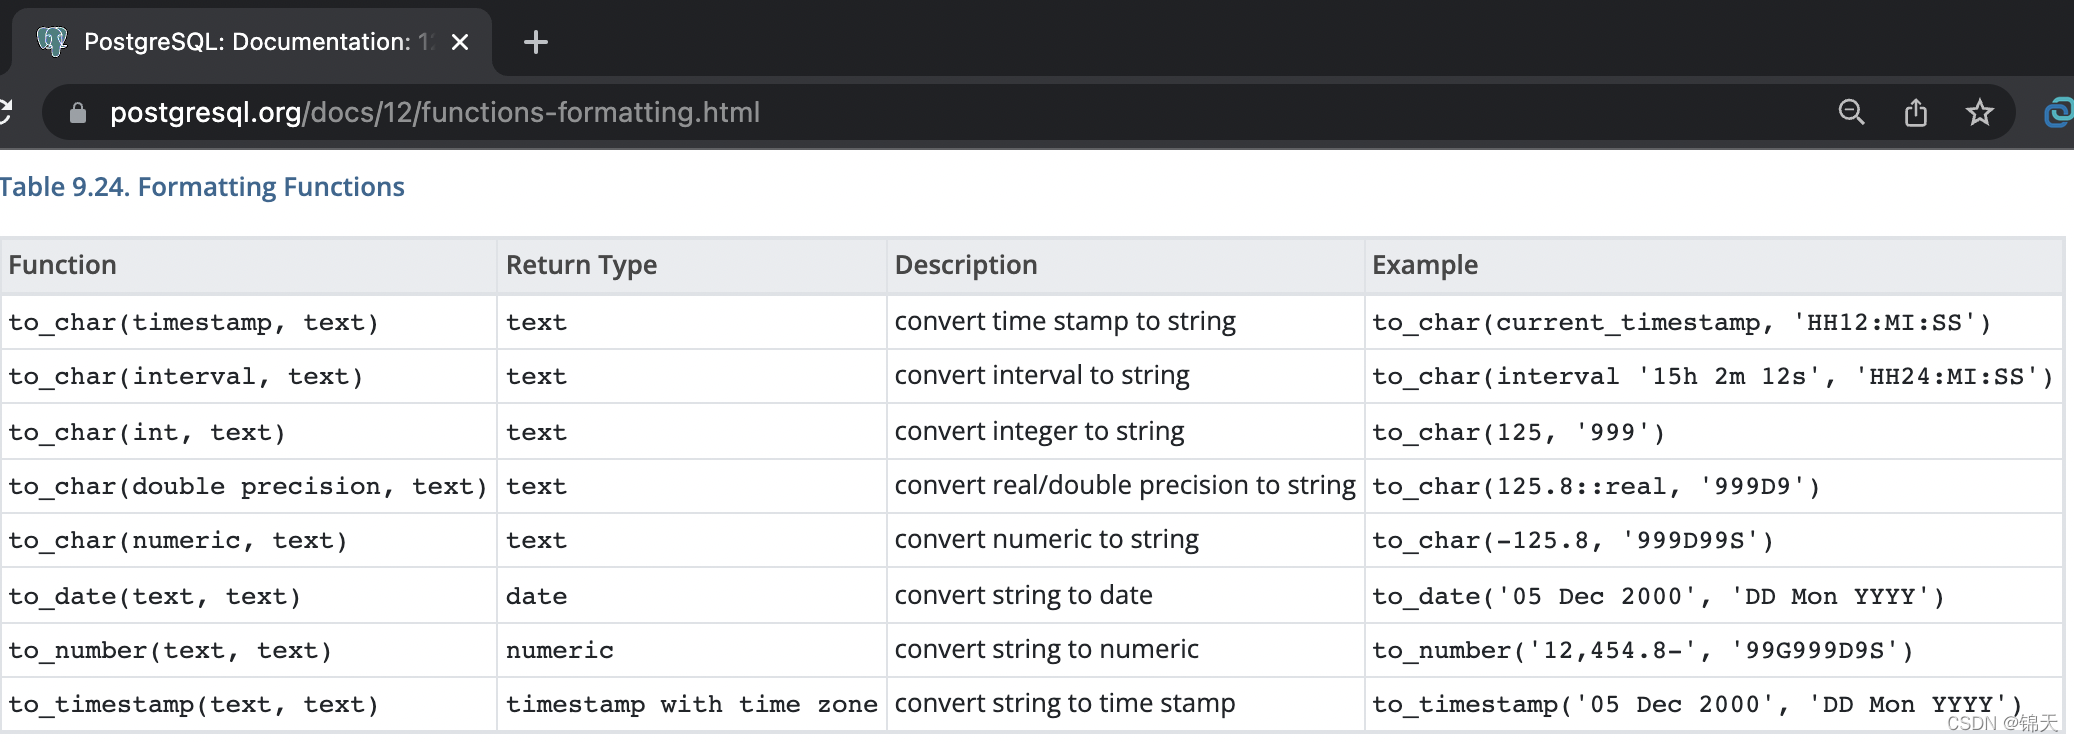The width and height of the screenshot is (2074, 742).
Task: Click the Description column header
Action: coord(966,265)
